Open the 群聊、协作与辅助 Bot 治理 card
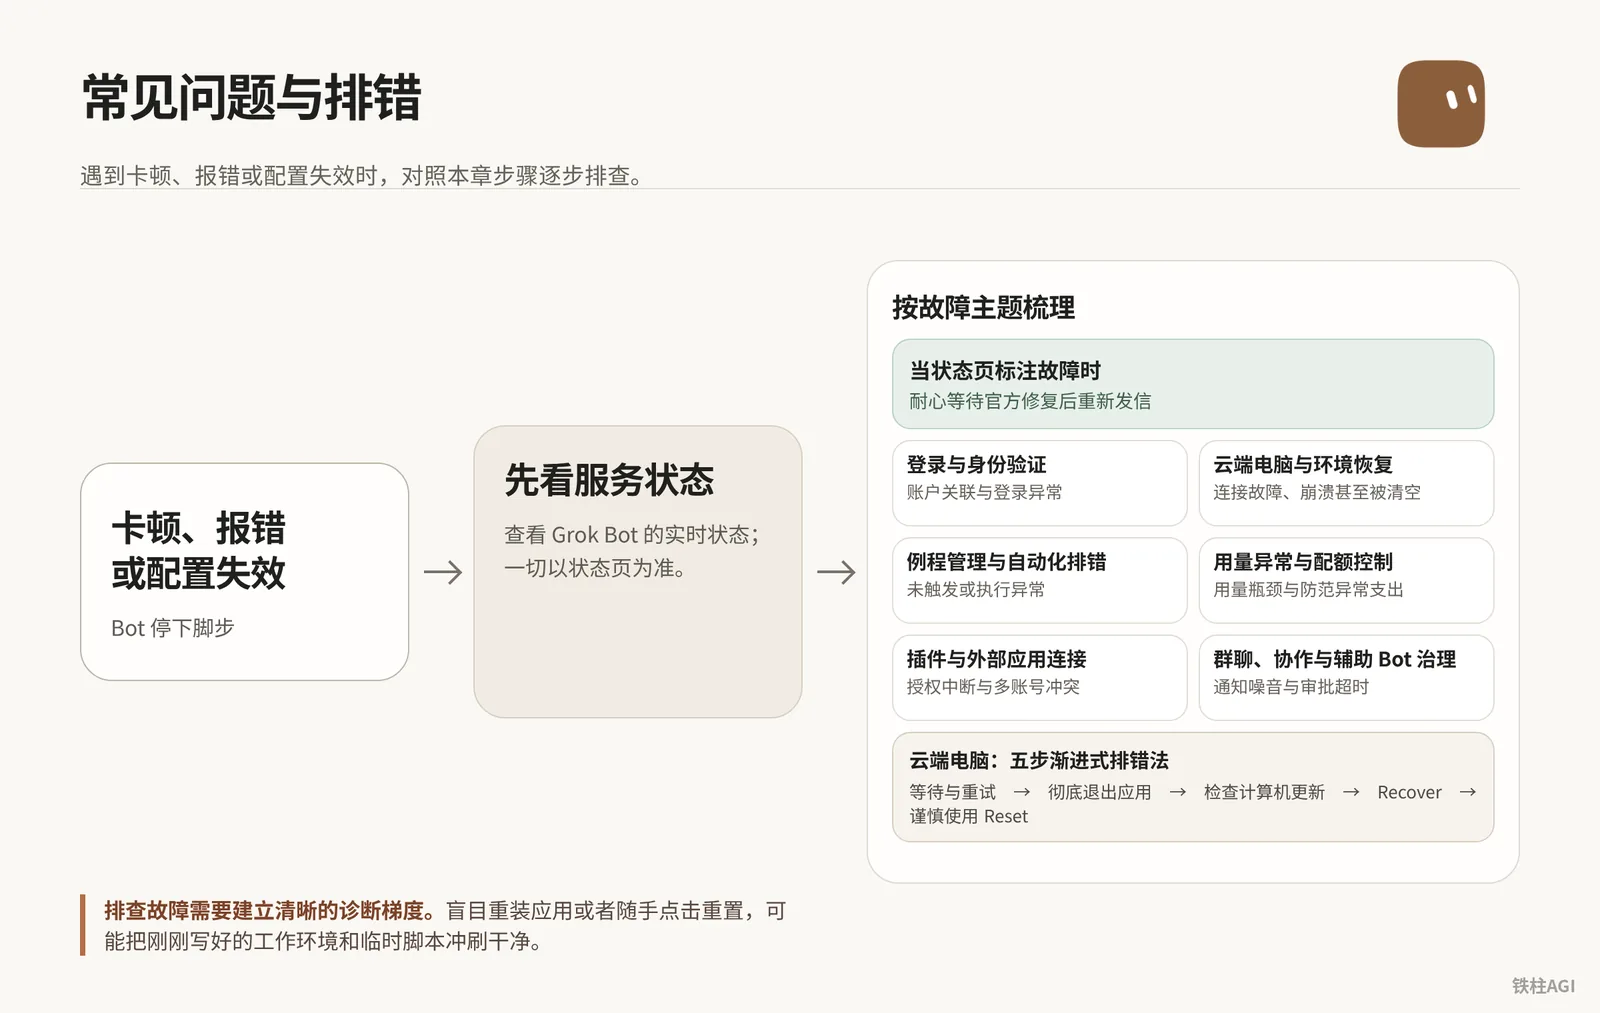 click(1346, 677)
